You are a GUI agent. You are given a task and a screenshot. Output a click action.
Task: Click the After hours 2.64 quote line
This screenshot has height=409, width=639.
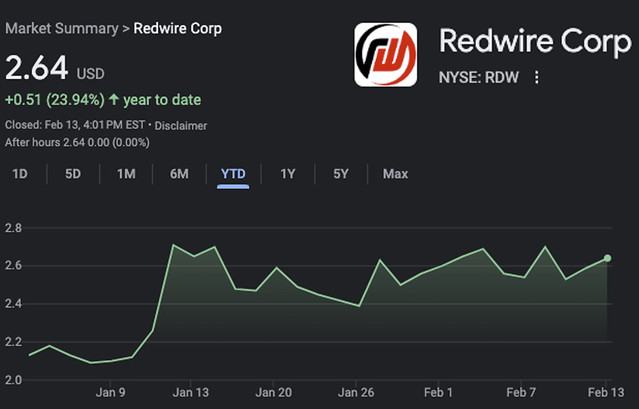(77, 143)
